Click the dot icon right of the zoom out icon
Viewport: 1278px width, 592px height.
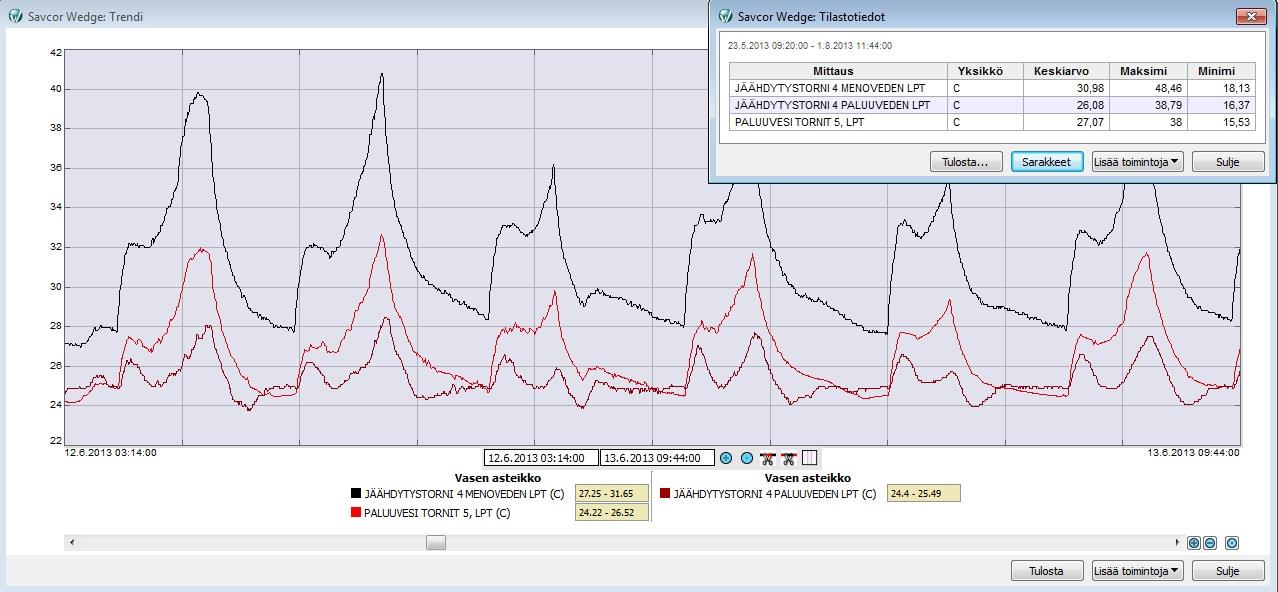pyautogui.click(x=1232, y=543)
